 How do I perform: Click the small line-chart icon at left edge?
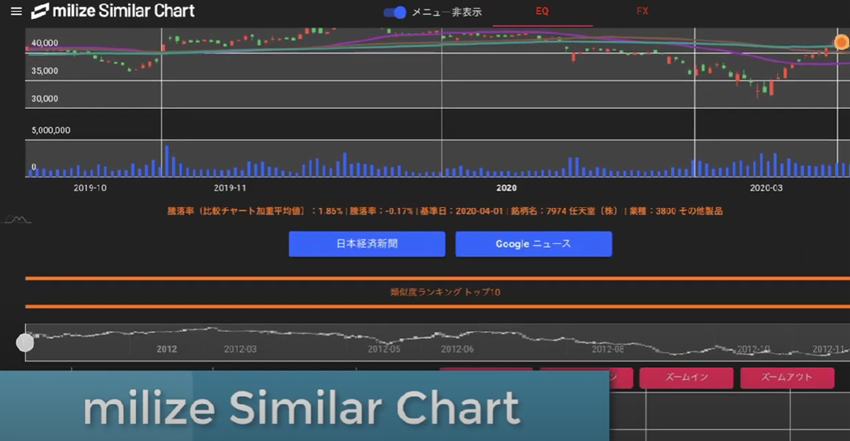[18, 219]
